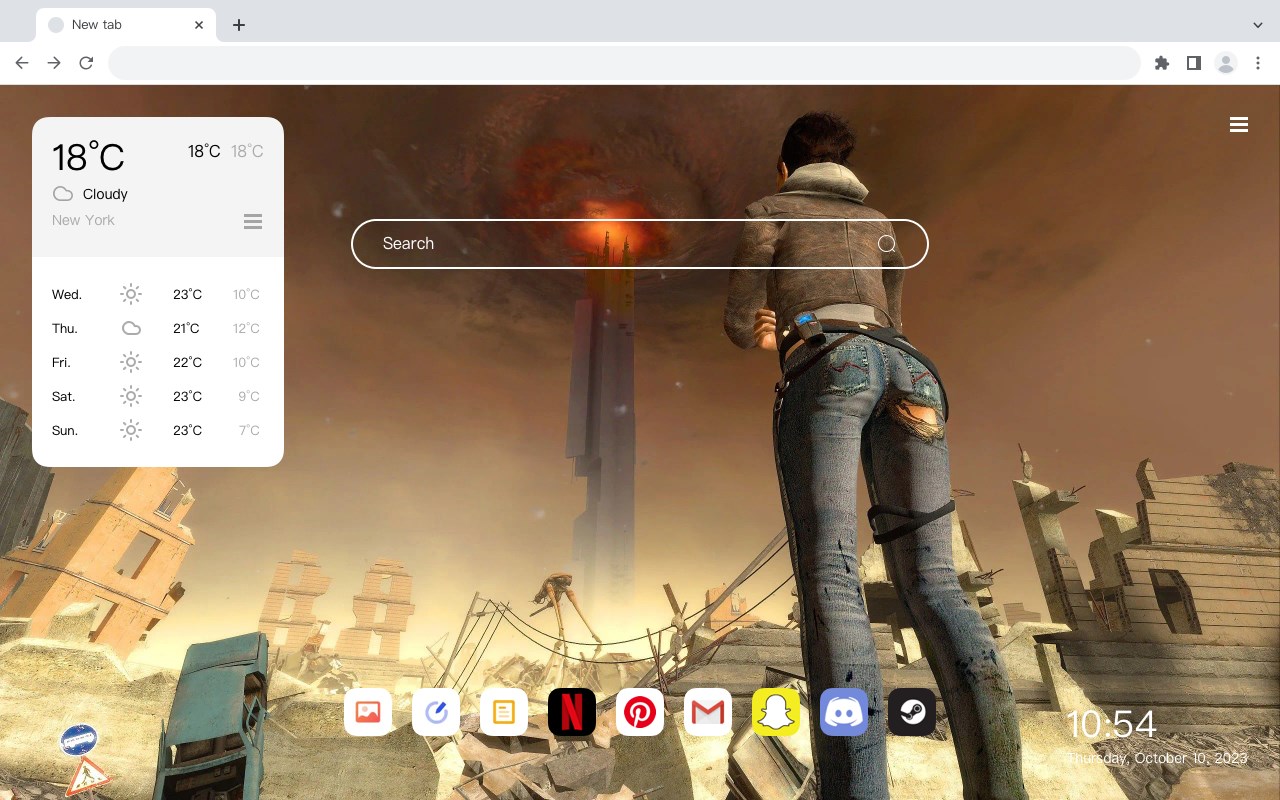Open the Photos shortcut icon
The width and height of the screenshot is (1280, 800).
click(368, 712)
